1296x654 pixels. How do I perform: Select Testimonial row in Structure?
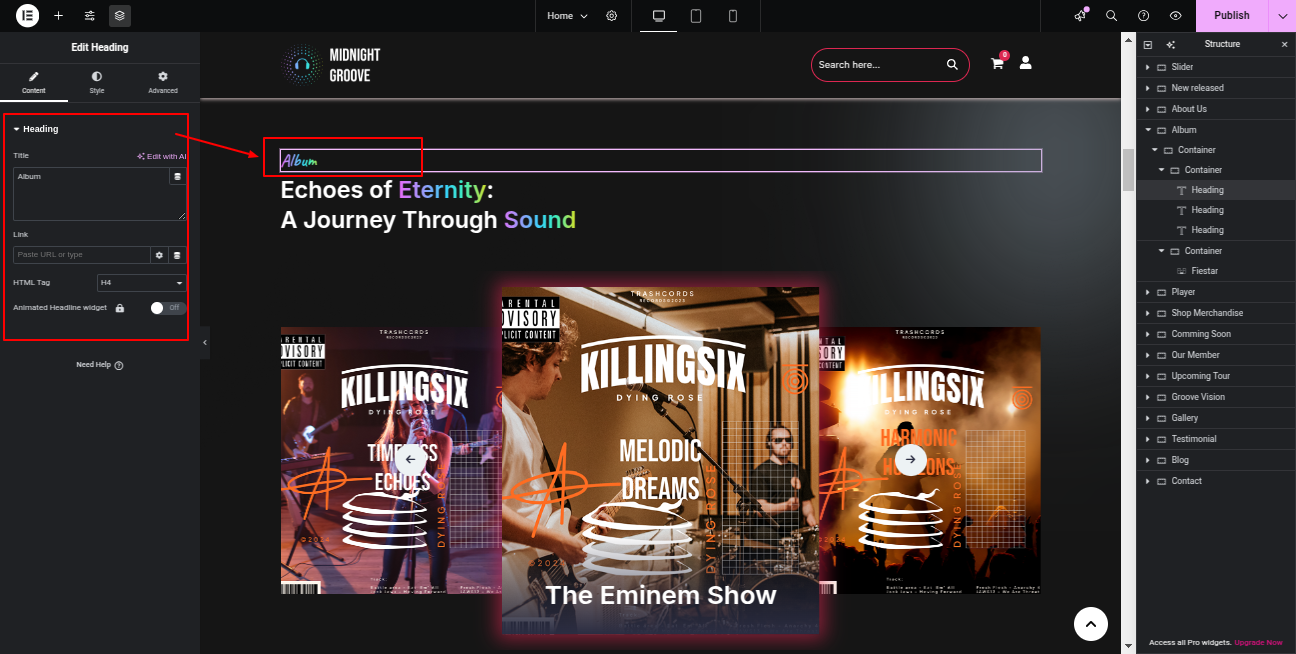(x=1216, y=439)
